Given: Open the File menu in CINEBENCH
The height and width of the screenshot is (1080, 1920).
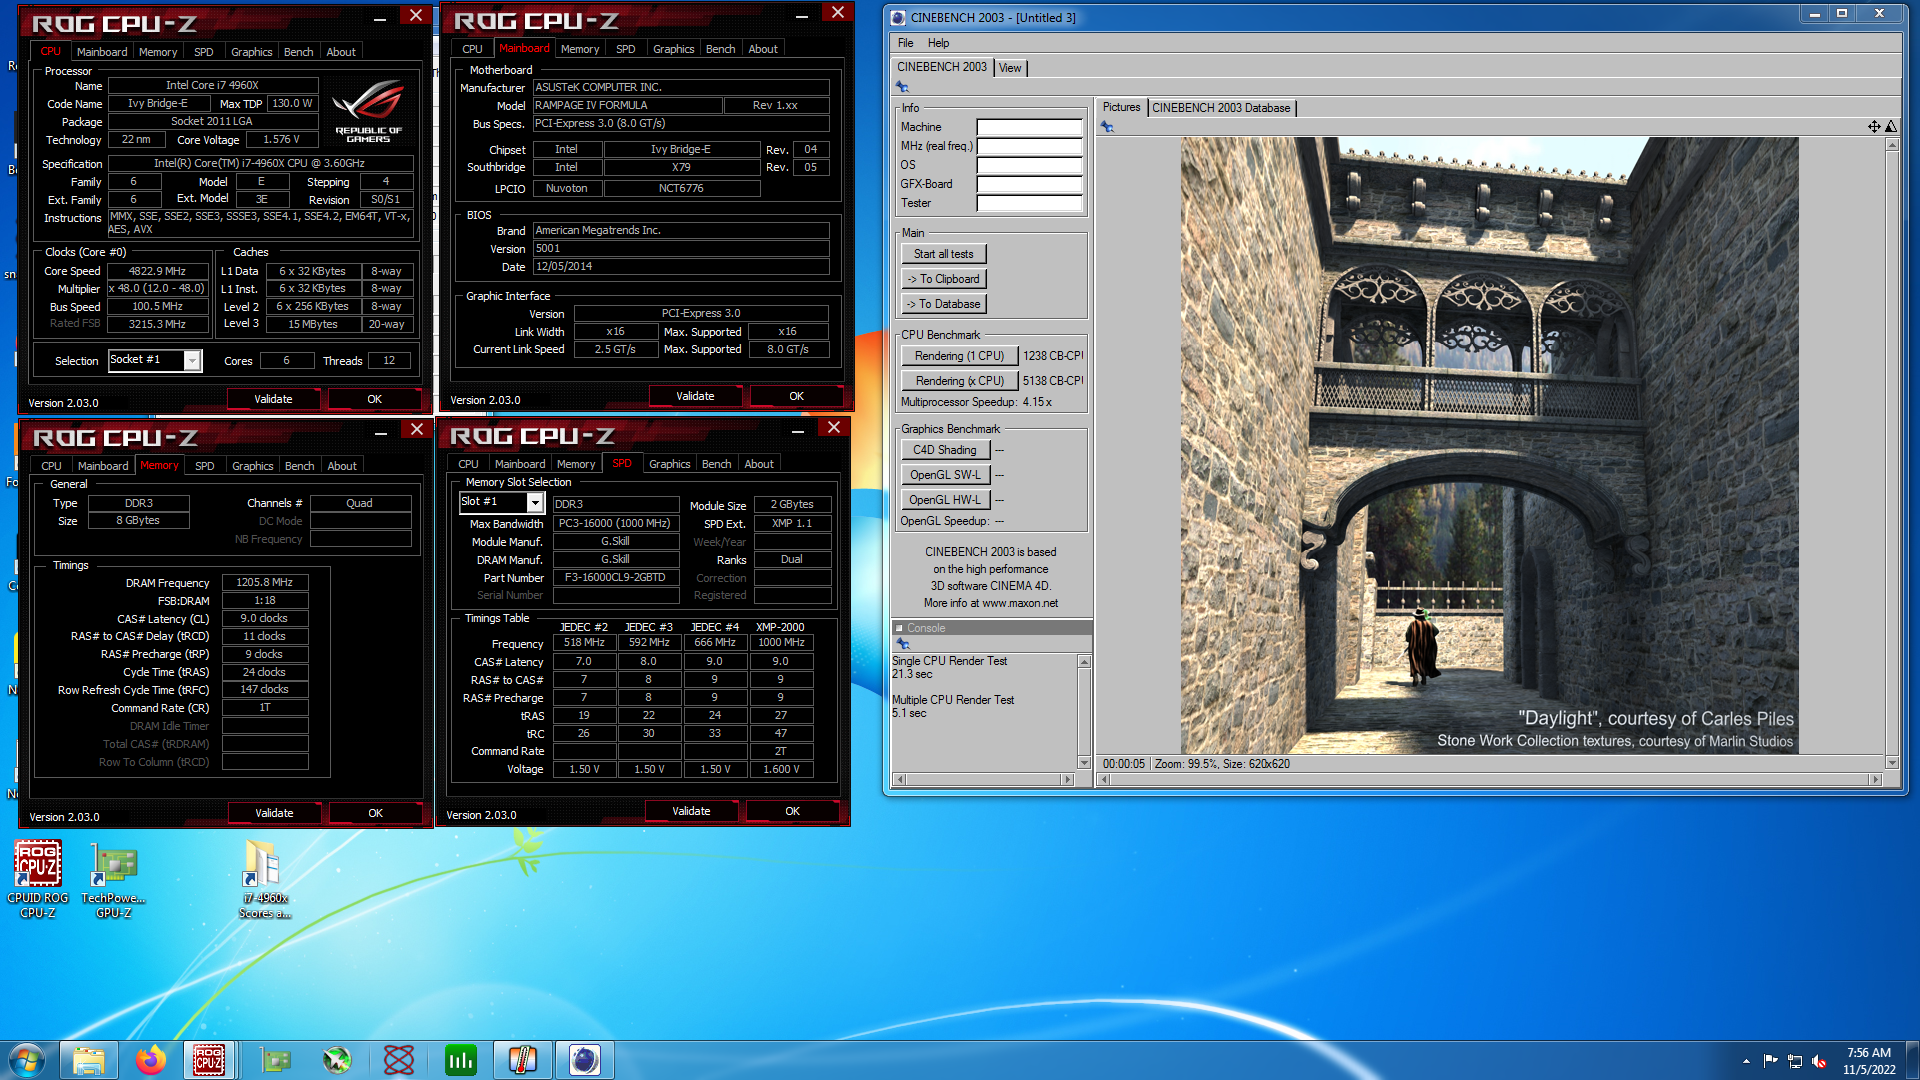Looking at the screenshot, I should tap(905, 43).
